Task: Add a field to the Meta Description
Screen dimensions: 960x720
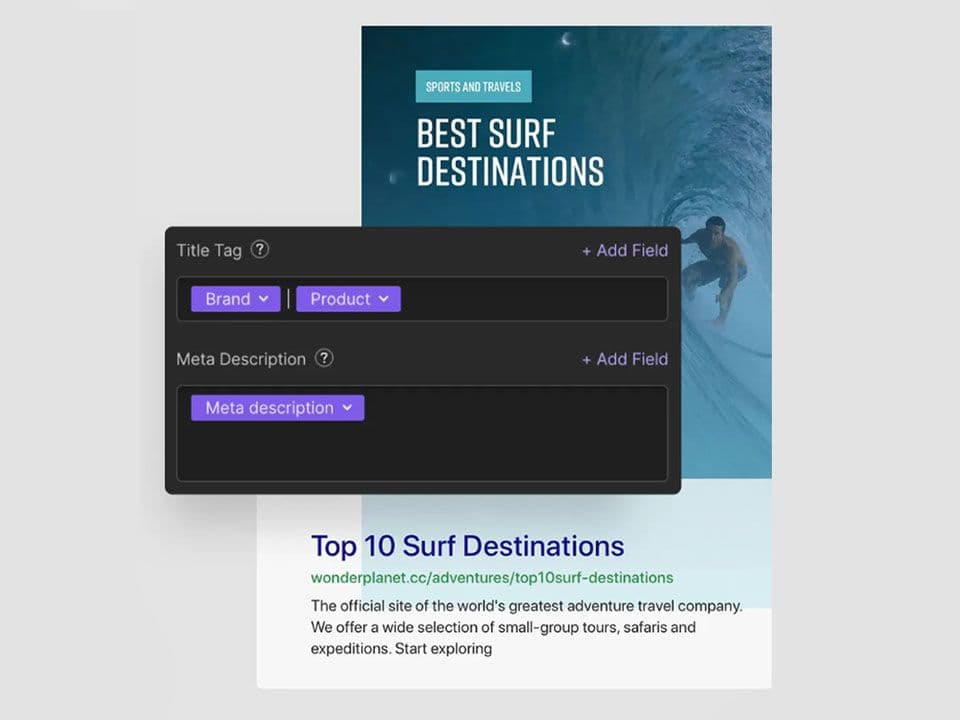Action: (x=625, y=359)
